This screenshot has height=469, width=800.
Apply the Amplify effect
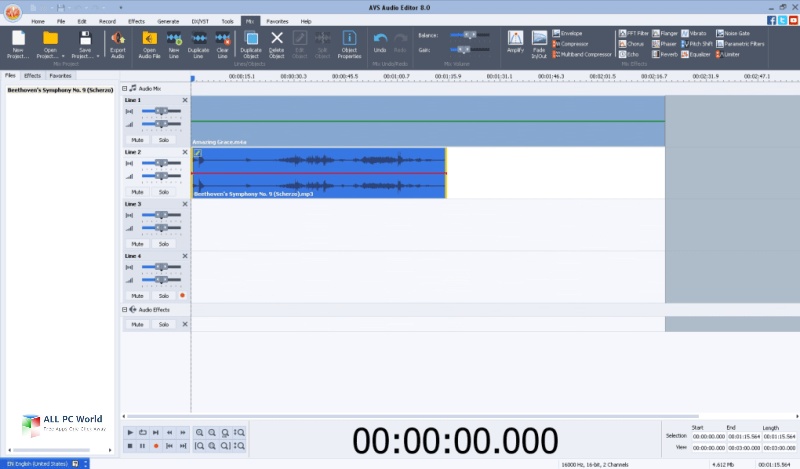click(516, 43)
